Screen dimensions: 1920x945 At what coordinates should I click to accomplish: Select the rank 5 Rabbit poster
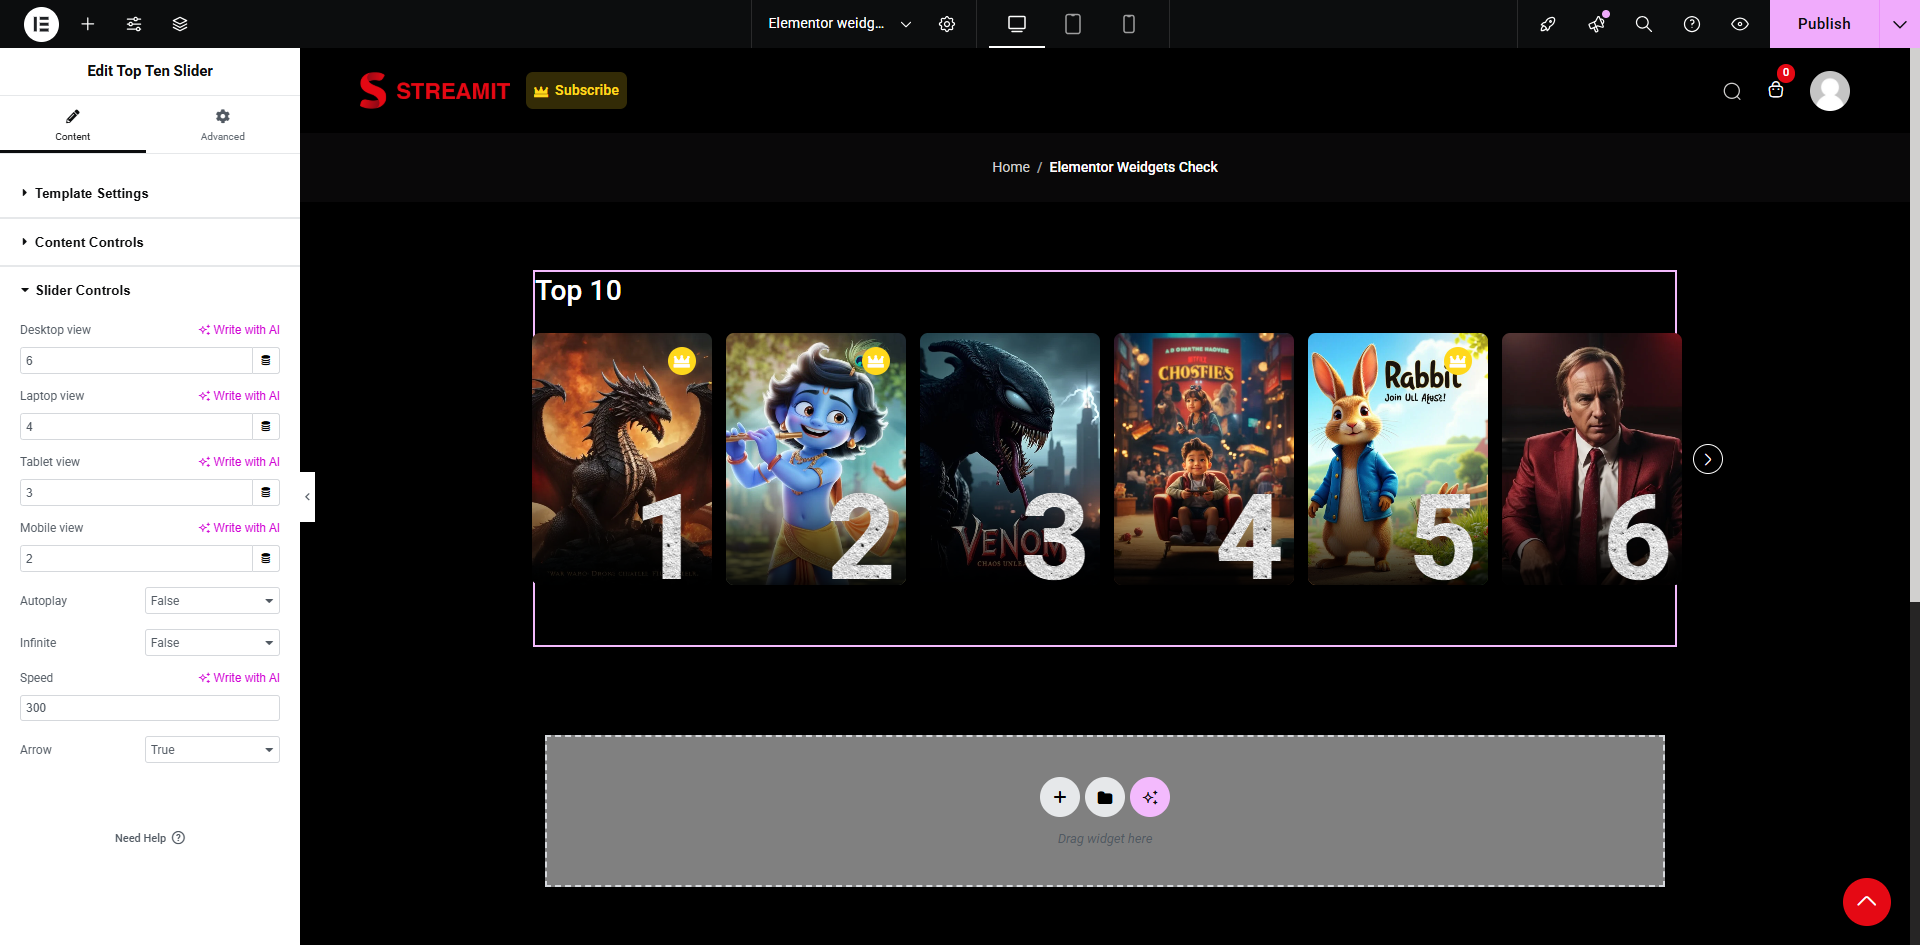click(1398, 459)
